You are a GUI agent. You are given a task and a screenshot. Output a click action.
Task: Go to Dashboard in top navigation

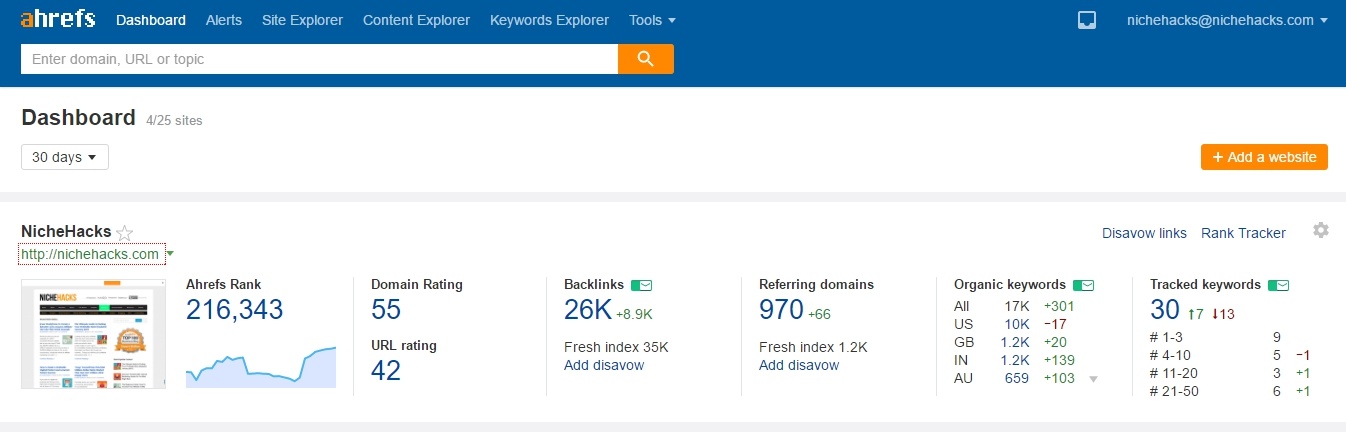tap(151, 20)
